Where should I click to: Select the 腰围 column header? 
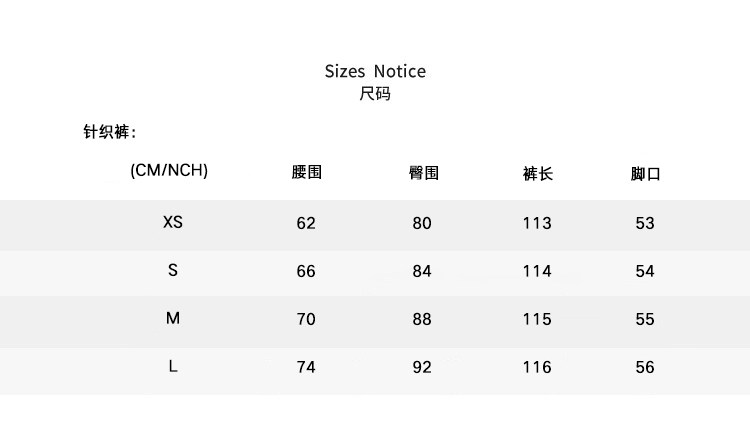click(x=306, y=173)
